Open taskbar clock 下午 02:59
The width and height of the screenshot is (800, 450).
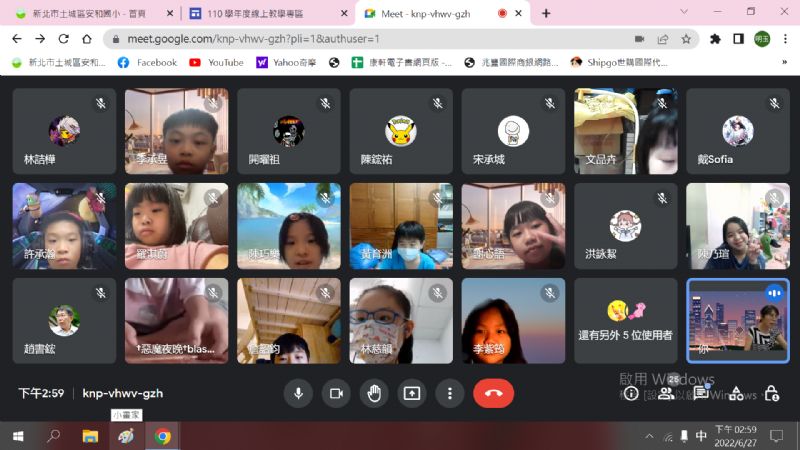(735, 436)
